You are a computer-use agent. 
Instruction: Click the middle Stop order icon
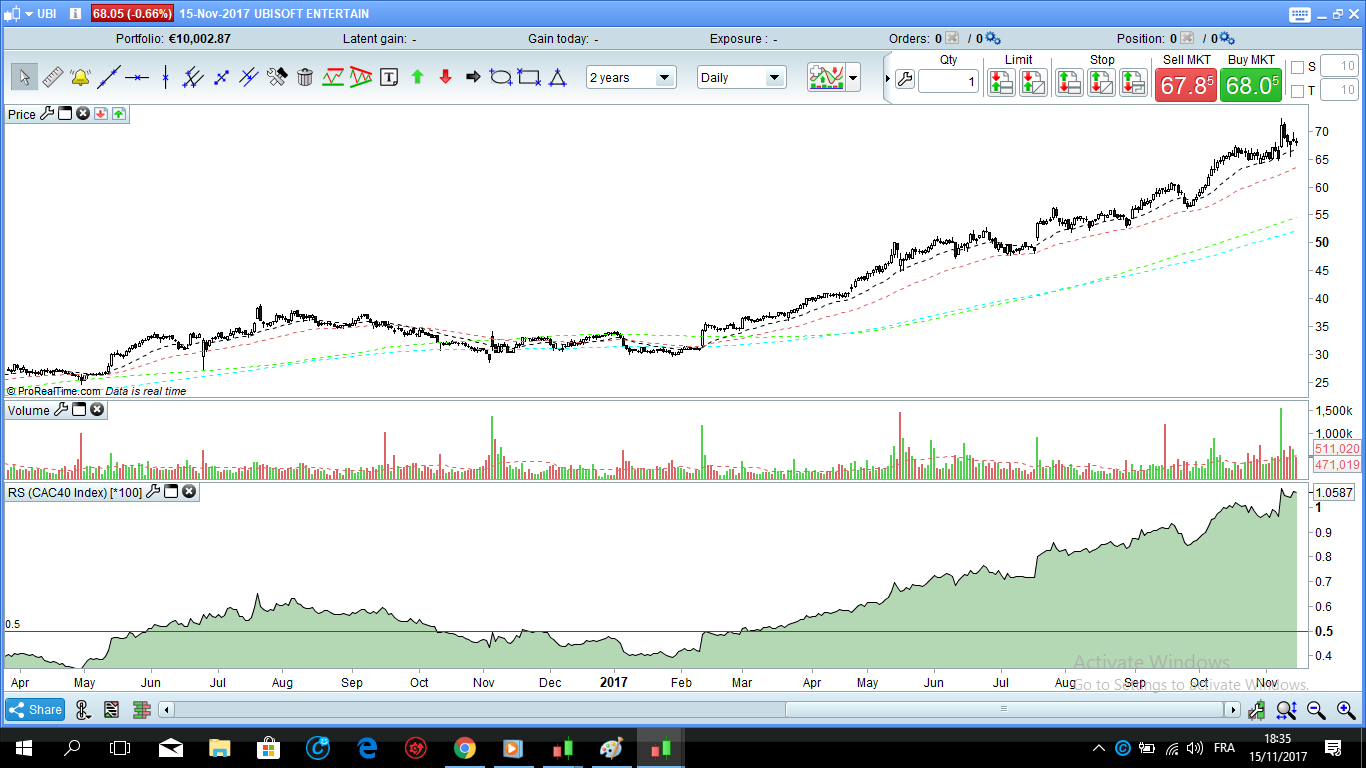[1101, 83]
